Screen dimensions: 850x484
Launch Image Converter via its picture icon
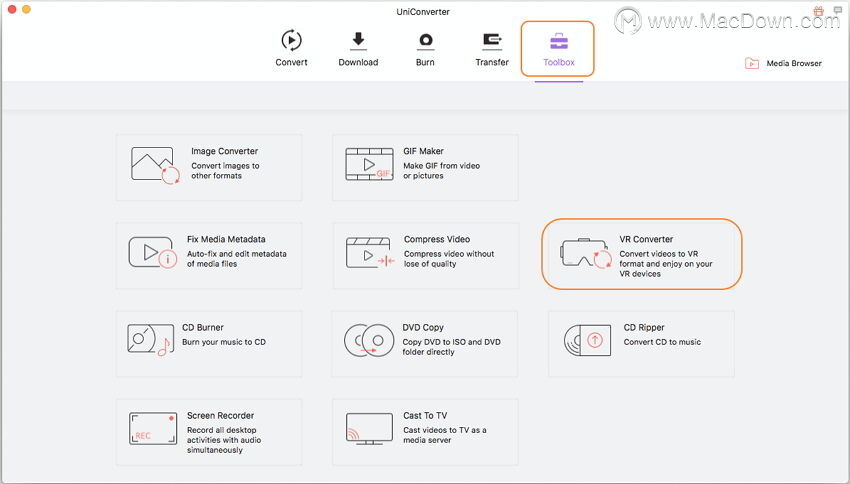(x=155, y=165)
